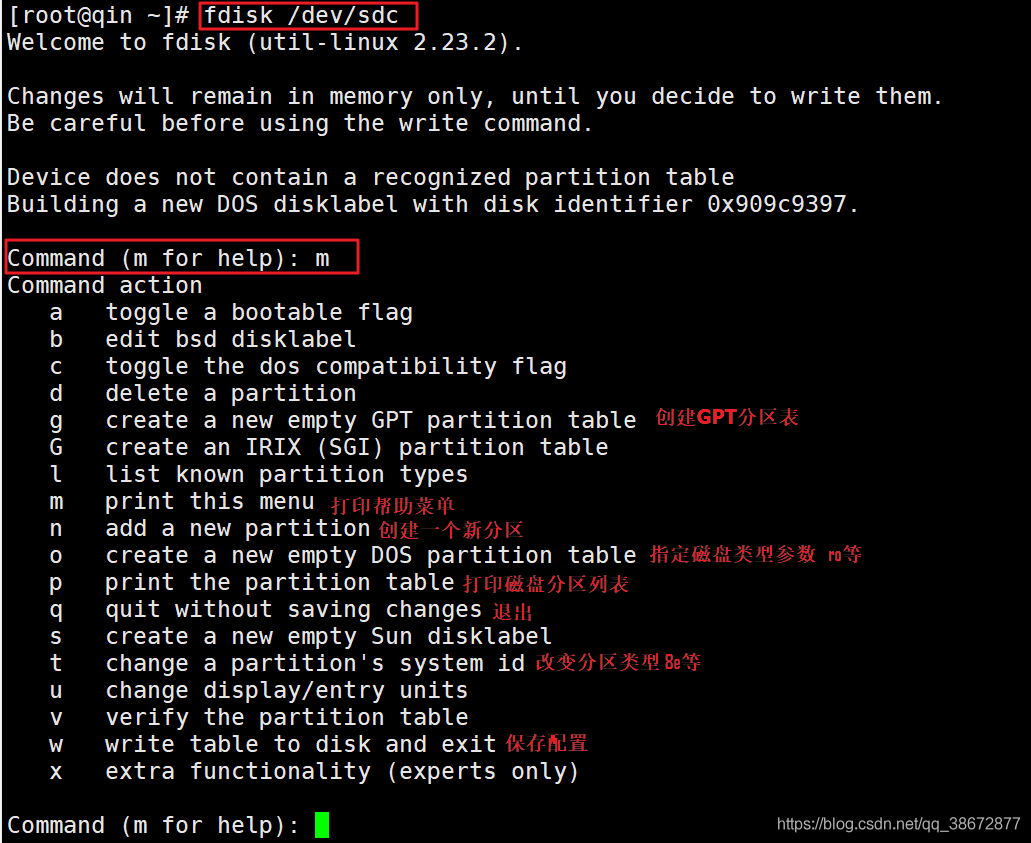Click the green terminal cursor block

[321, 825]
